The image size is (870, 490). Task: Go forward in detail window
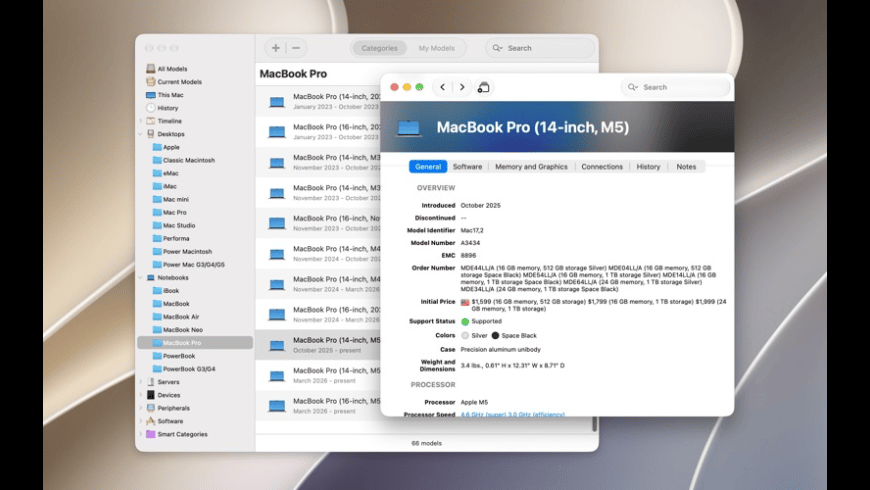pos(462,87)
